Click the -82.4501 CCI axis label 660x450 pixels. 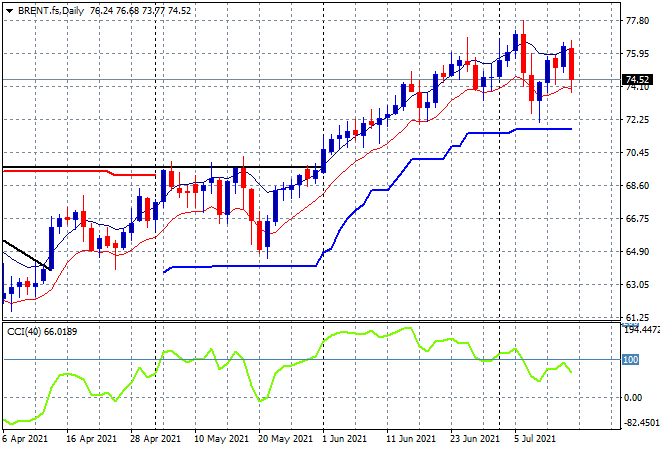tap(640, 422)
